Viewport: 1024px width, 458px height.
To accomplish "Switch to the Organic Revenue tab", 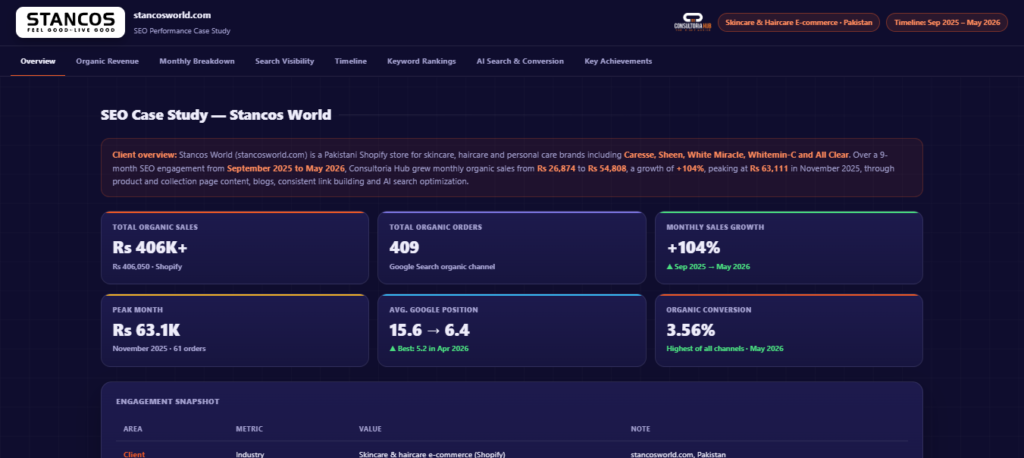I will coord(107,61).
